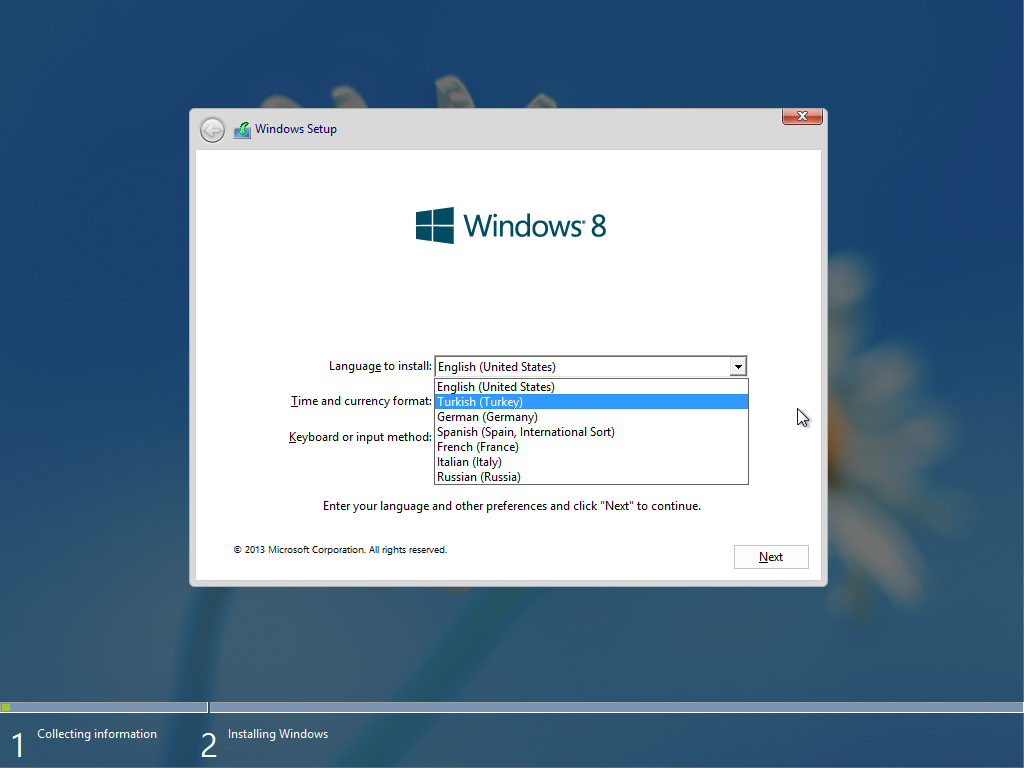Click the Microsoft copyright notice text
Viewport: 1024px width, 768px height.
(x=340, y=550)
